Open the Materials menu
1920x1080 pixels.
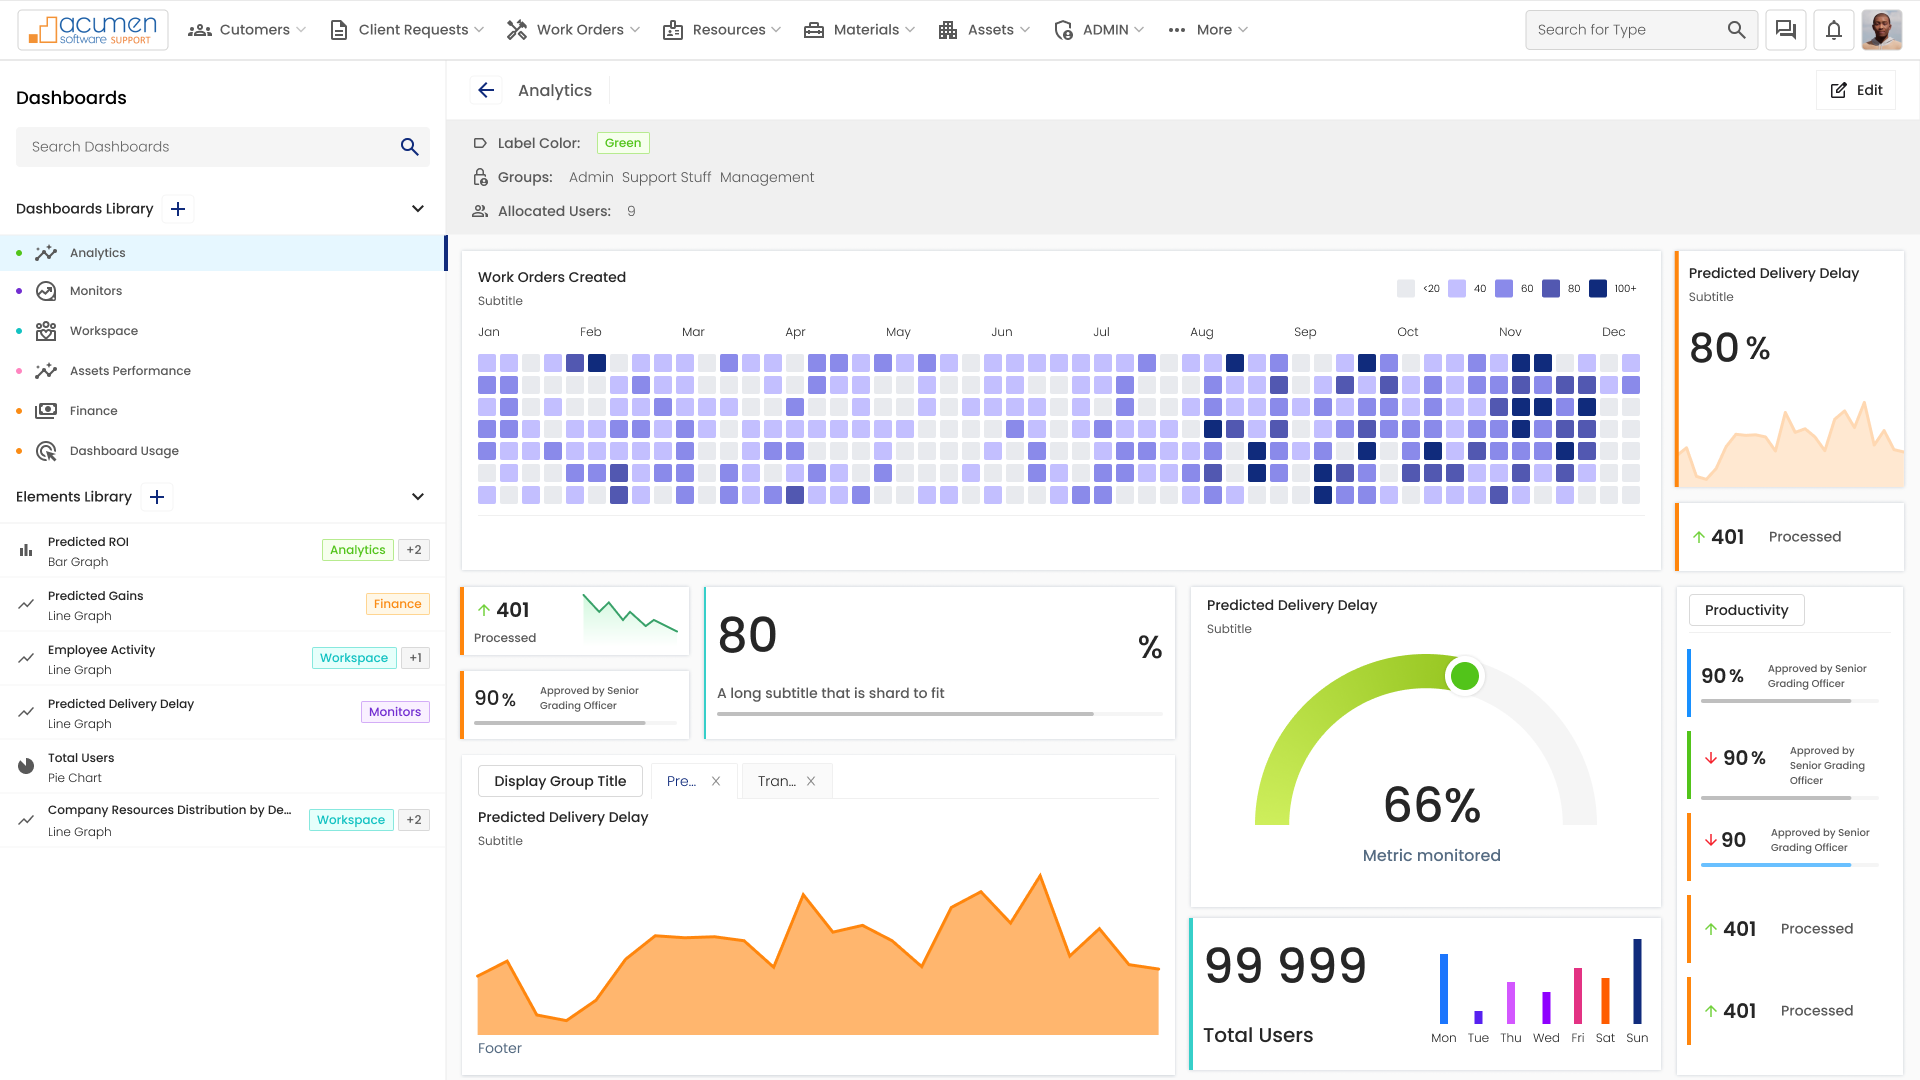[x=860, y=30]
